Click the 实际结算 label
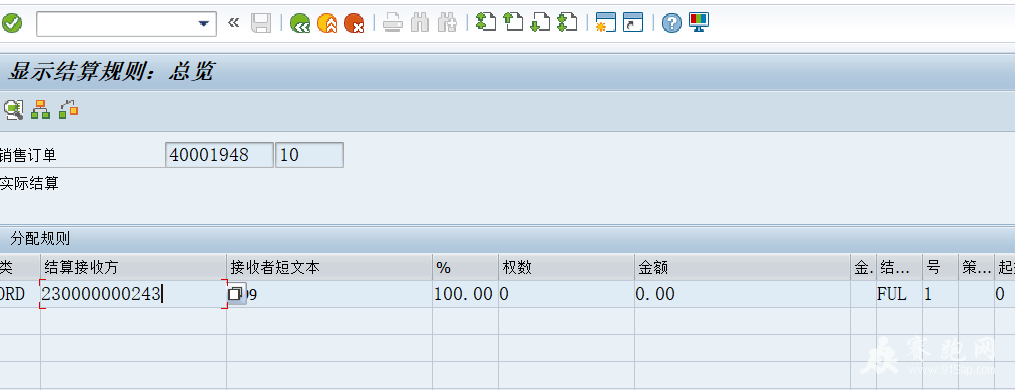The width and height of the screenshot is (1015, 390). tap(29, 183)
